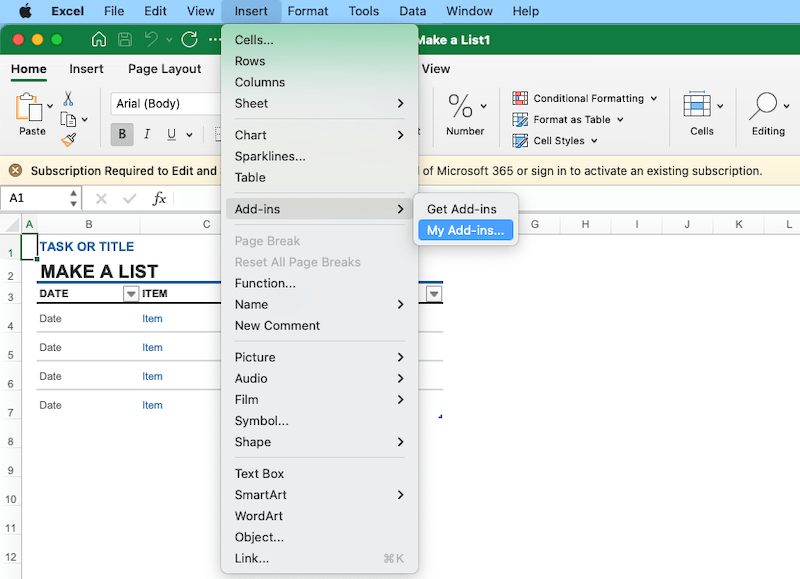Choose Sparklines... from Insert menu

click(x=319, y=156)
